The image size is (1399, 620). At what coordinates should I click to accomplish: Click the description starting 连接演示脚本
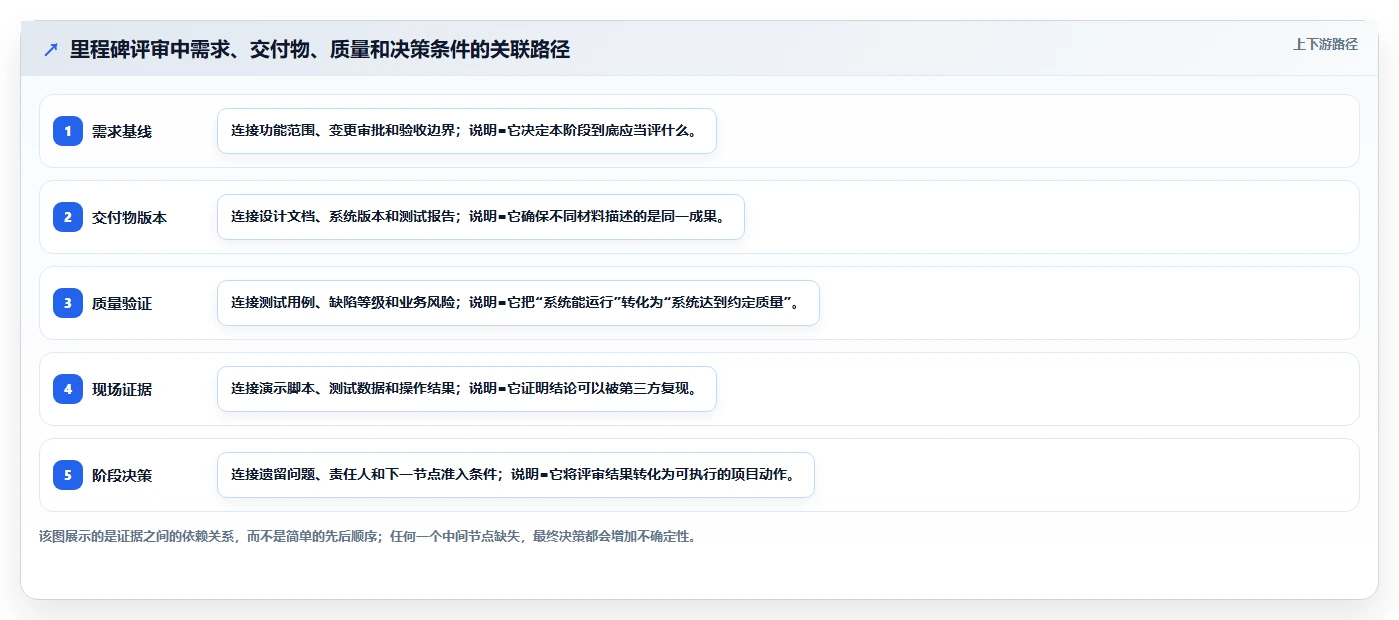point(467,389)
